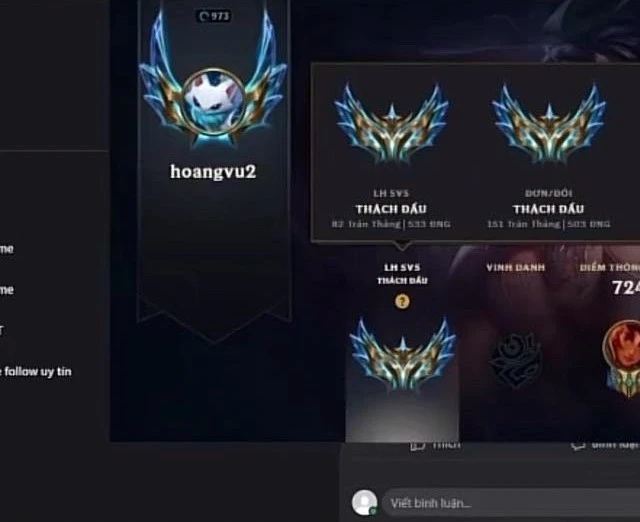Click the Đơn/Đôi Challenger emblem in tooltip
Screen dimensions: 640x522
click(549, 124)
